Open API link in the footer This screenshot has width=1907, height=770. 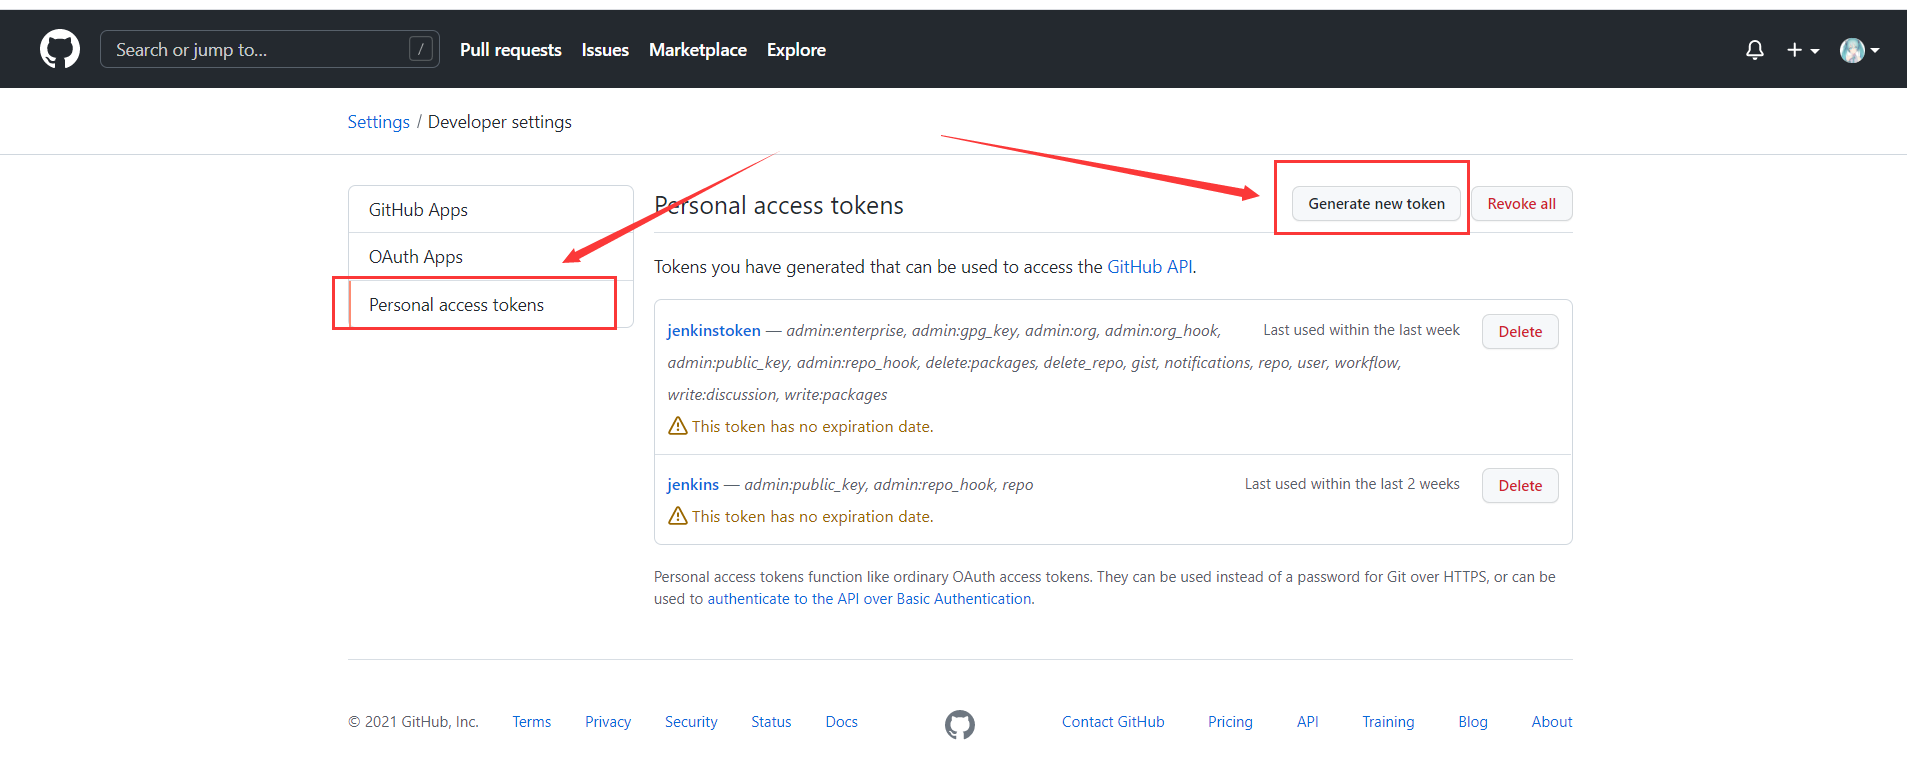(1308, 722)
